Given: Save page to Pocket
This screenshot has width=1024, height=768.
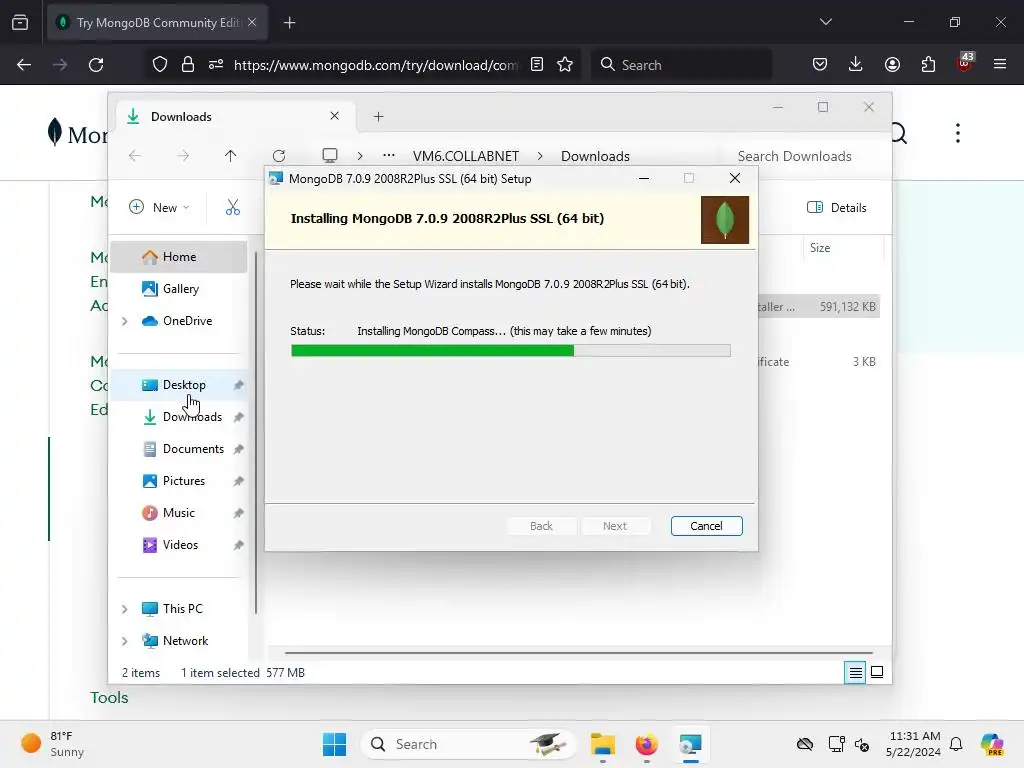Looking at the screenshot, I should [x=820, y=64].
